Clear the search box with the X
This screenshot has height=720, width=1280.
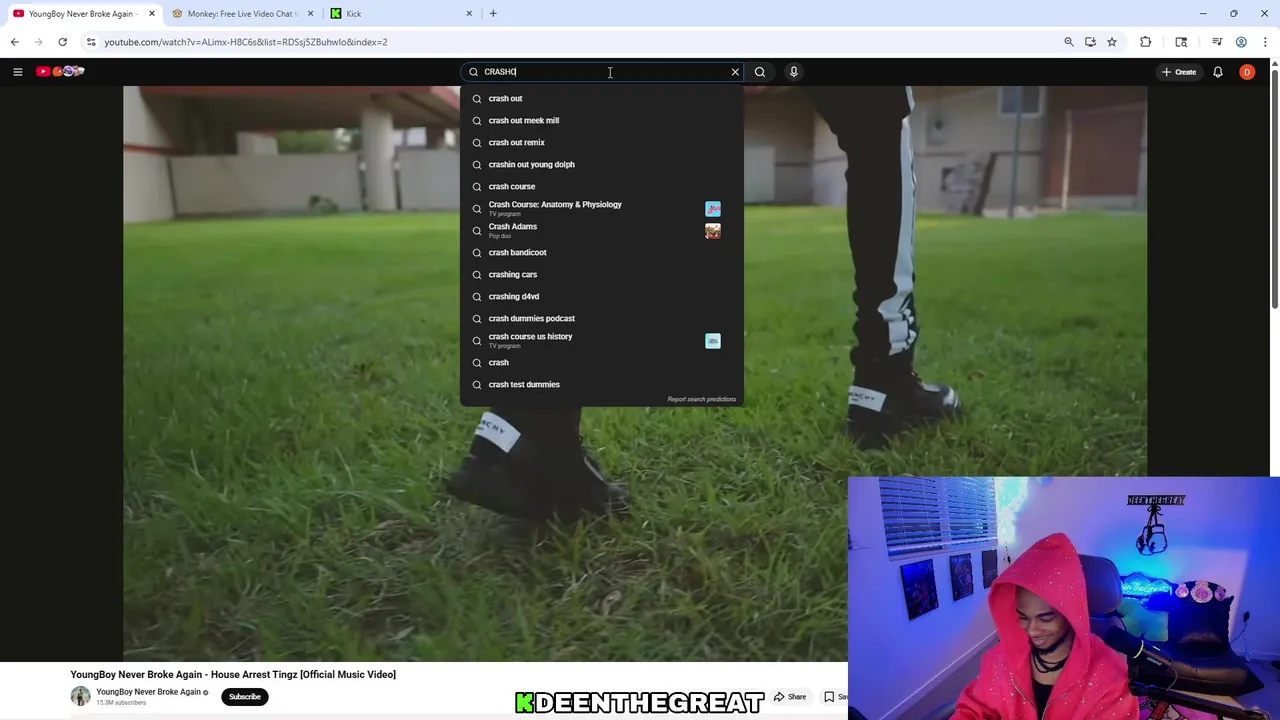tap(735, 72)
